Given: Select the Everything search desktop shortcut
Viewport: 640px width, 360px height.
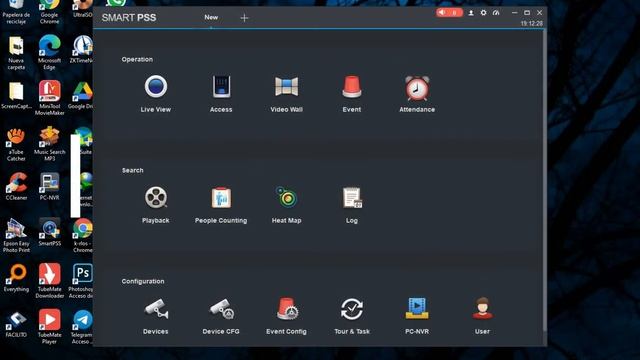Looking at the screenshot, I should (x=16, y=278).
